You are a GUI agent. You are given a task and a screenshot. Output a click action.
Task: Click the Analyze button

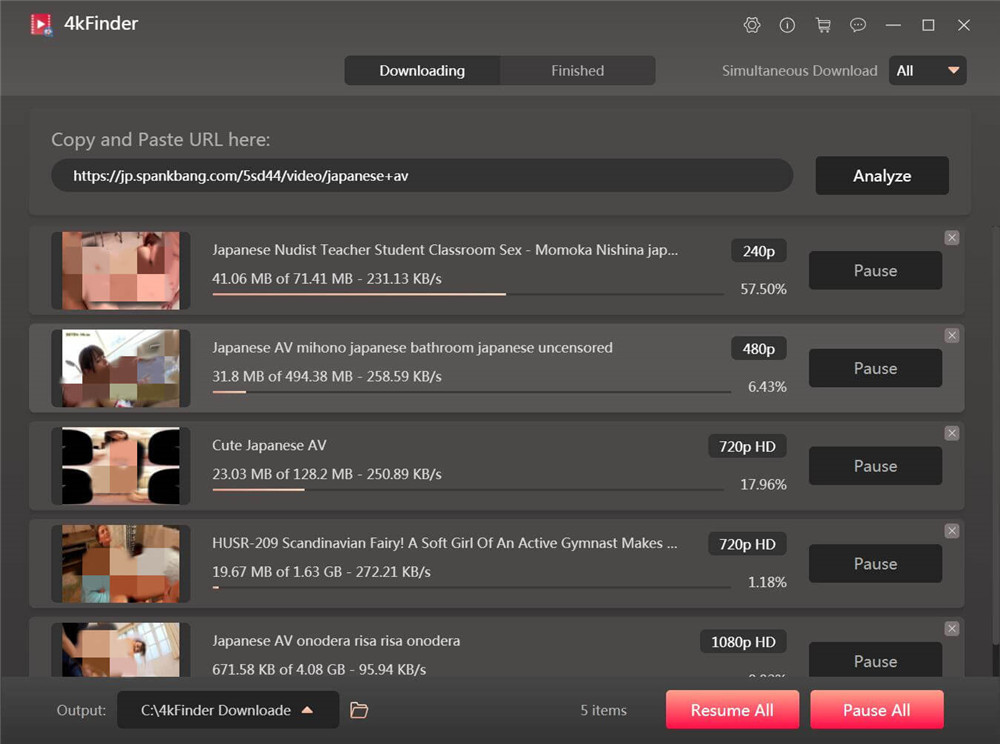click(881, 176)
